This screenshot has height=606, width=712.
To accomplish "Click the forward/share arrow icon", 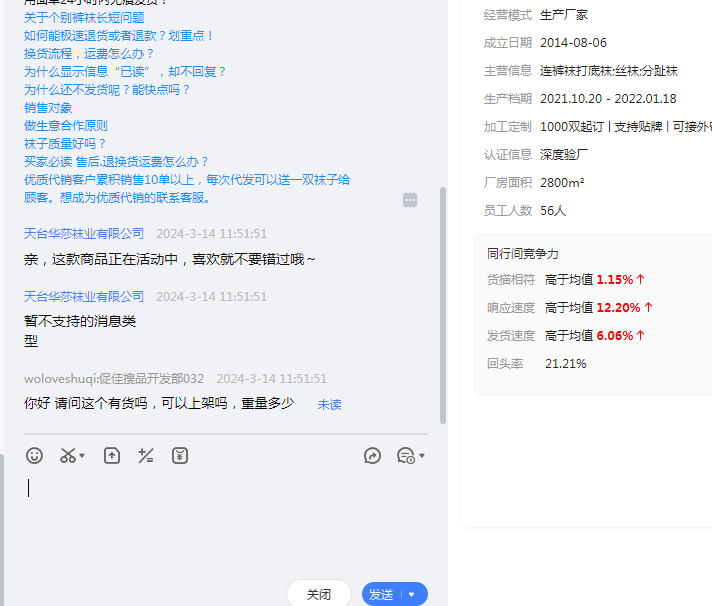I will coord(372,456).
